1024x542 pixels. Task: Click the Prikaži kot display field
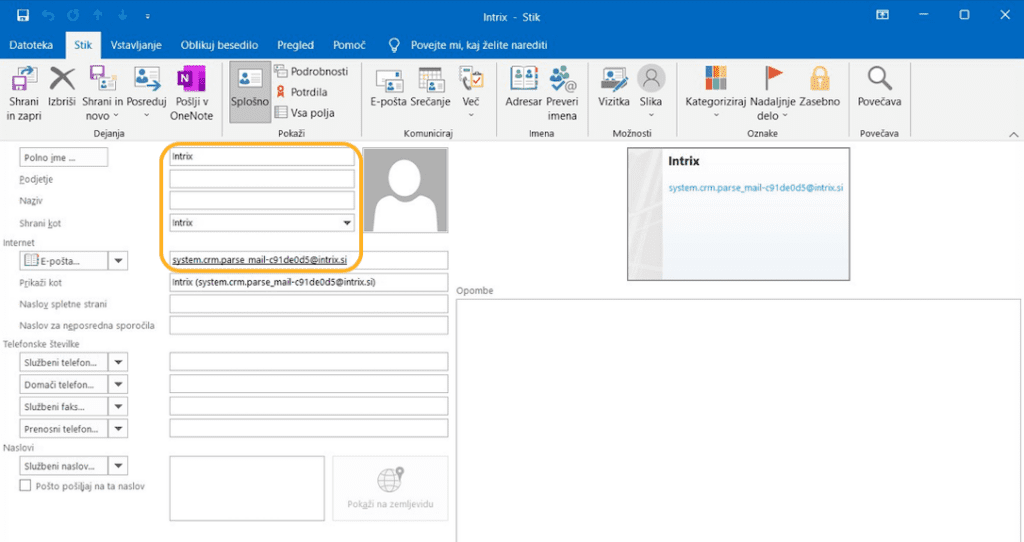click(308, 282)
